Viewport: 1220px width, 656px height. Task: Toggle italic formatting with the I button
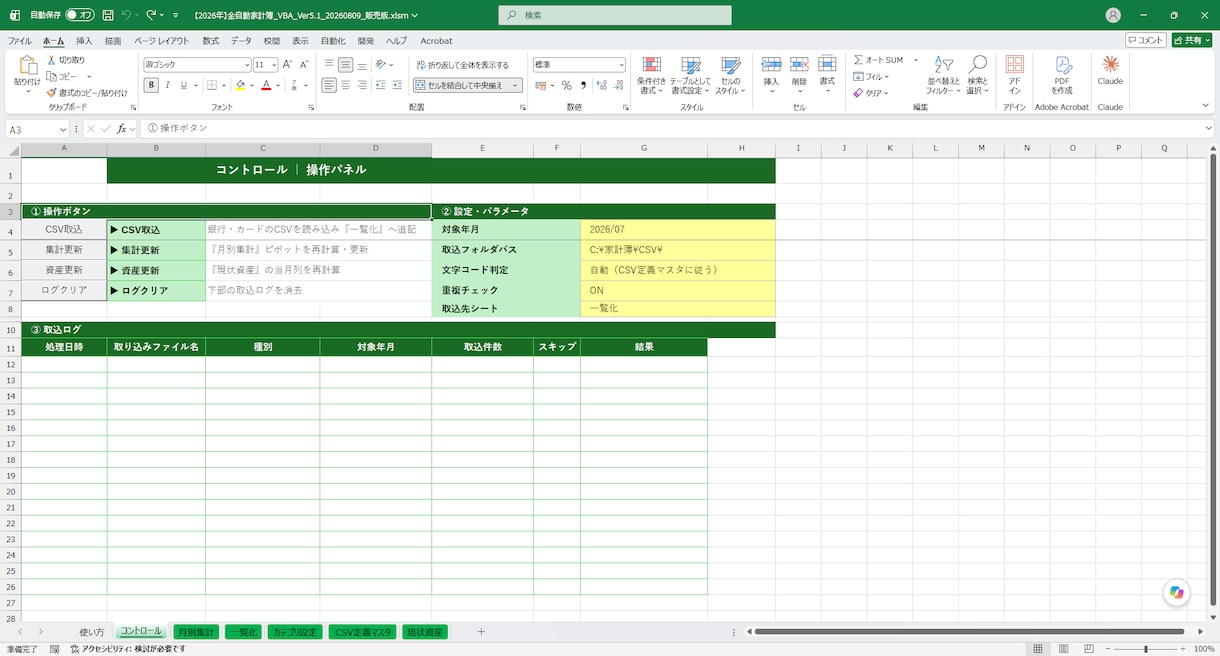(x=168, y=85)
